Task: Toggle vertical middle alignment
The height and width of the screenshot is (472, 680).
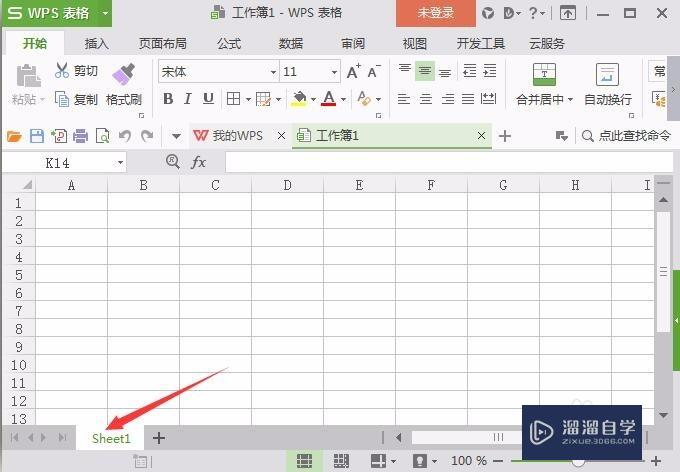Action: pyautogui.click(x=425, y=71)
